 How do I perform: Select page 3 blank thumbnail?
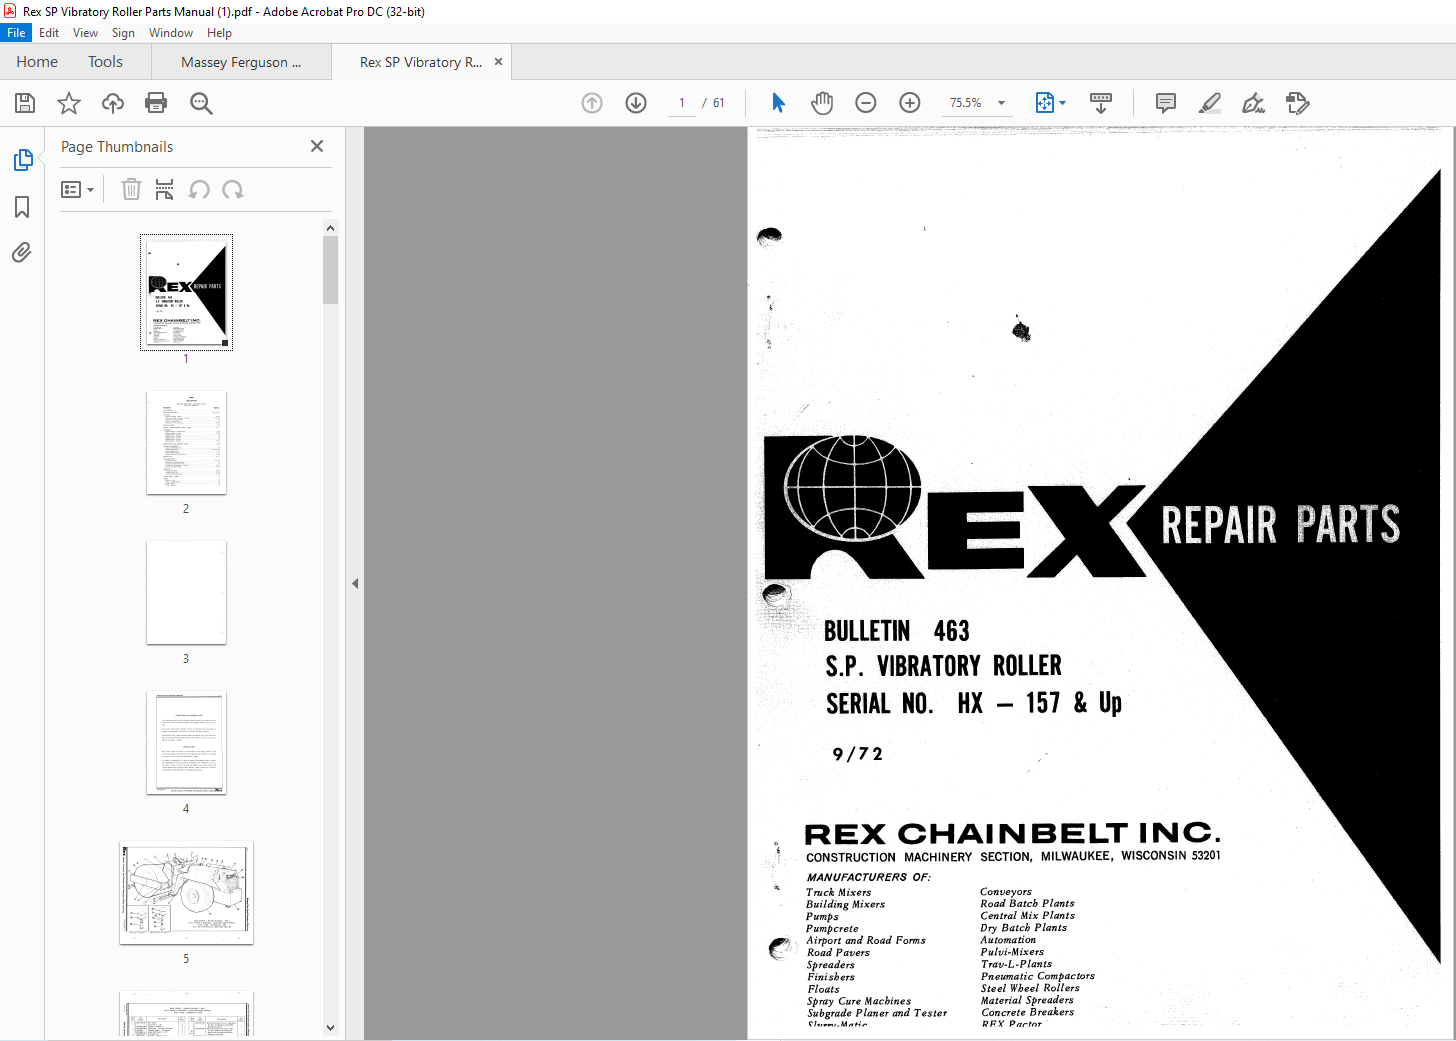(x=186, y=593)
